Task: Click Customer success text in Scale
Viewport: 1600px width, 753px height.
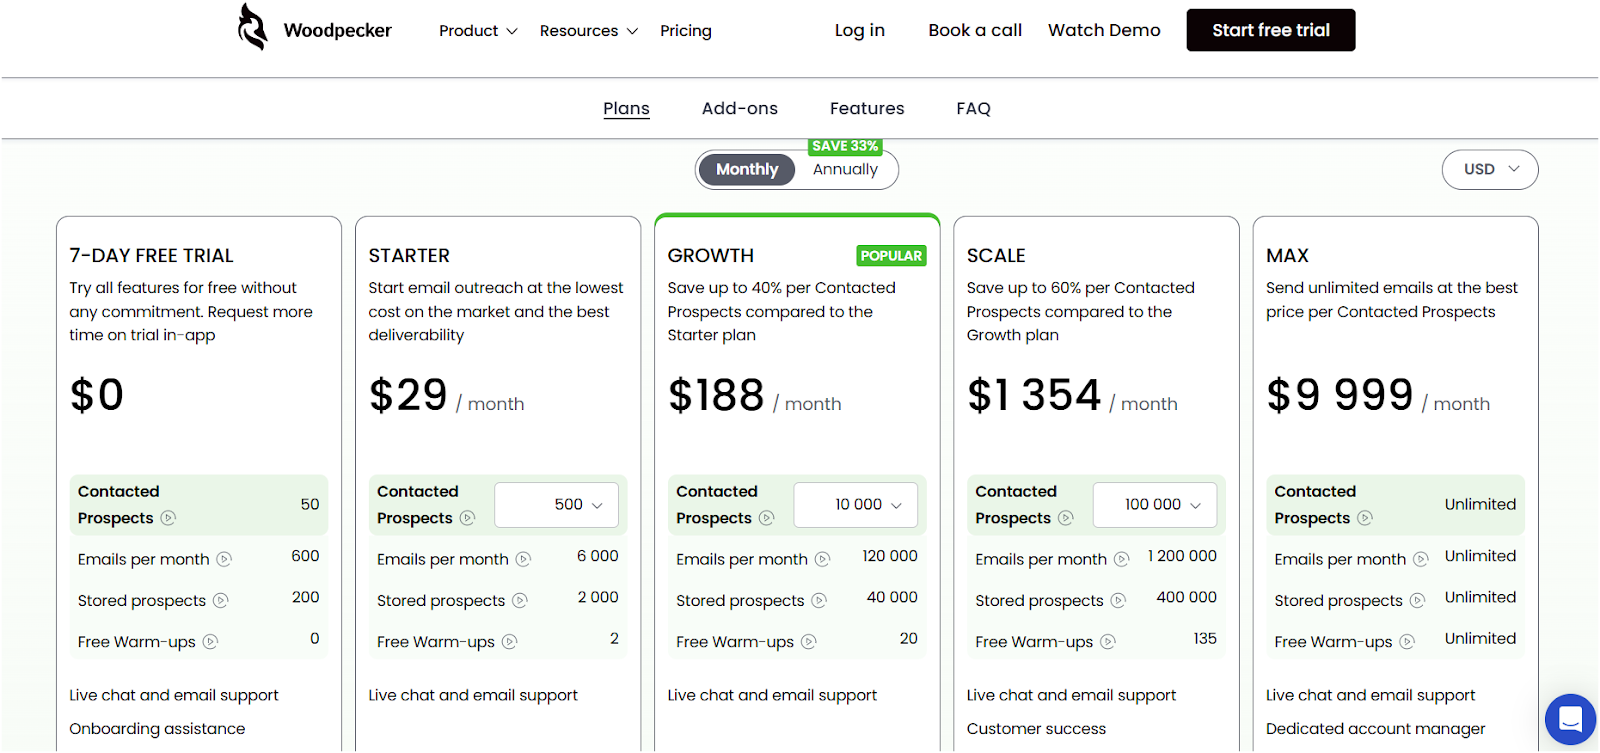Action: click(x=1036, y=729)
